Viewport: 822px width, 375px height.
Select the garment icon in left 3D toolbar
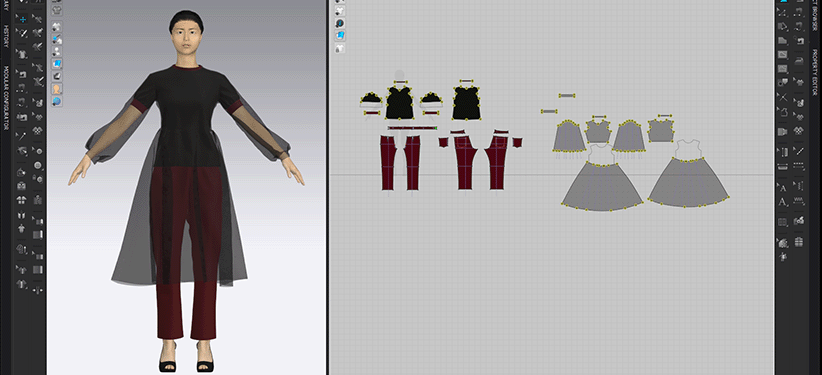[21, 53]
